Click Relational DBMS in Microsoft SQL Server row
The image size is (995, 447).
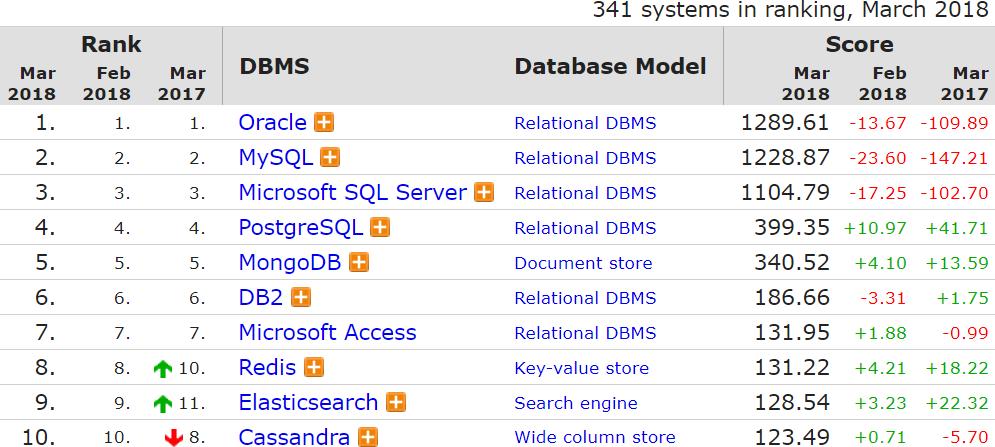coord(585,193)
